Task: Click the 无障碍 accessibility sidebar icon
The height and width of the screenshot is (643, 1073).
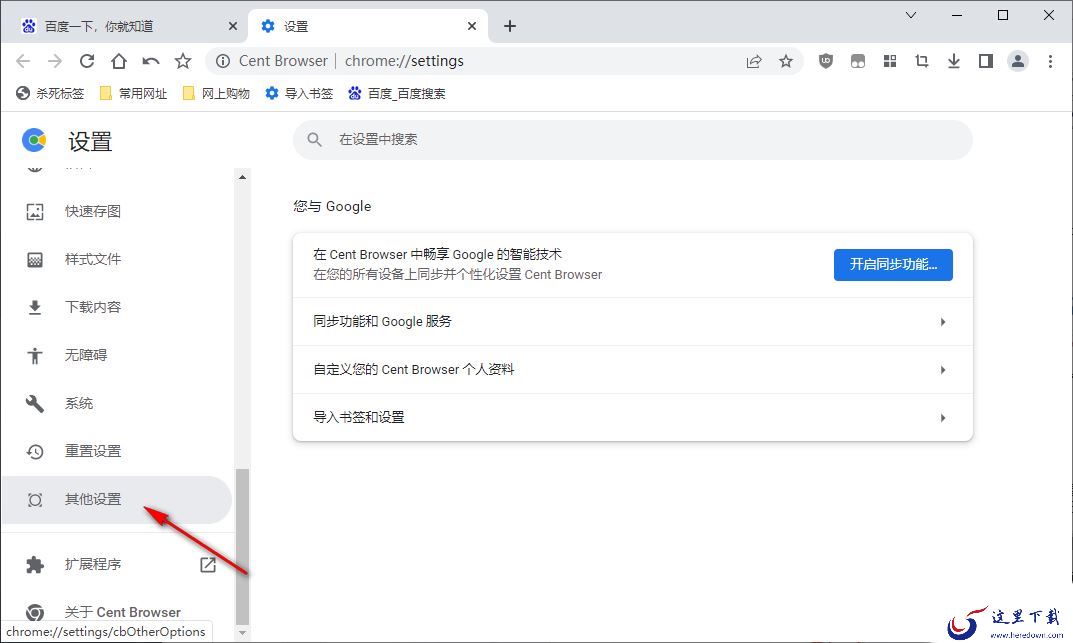Action: pos(35,356)
